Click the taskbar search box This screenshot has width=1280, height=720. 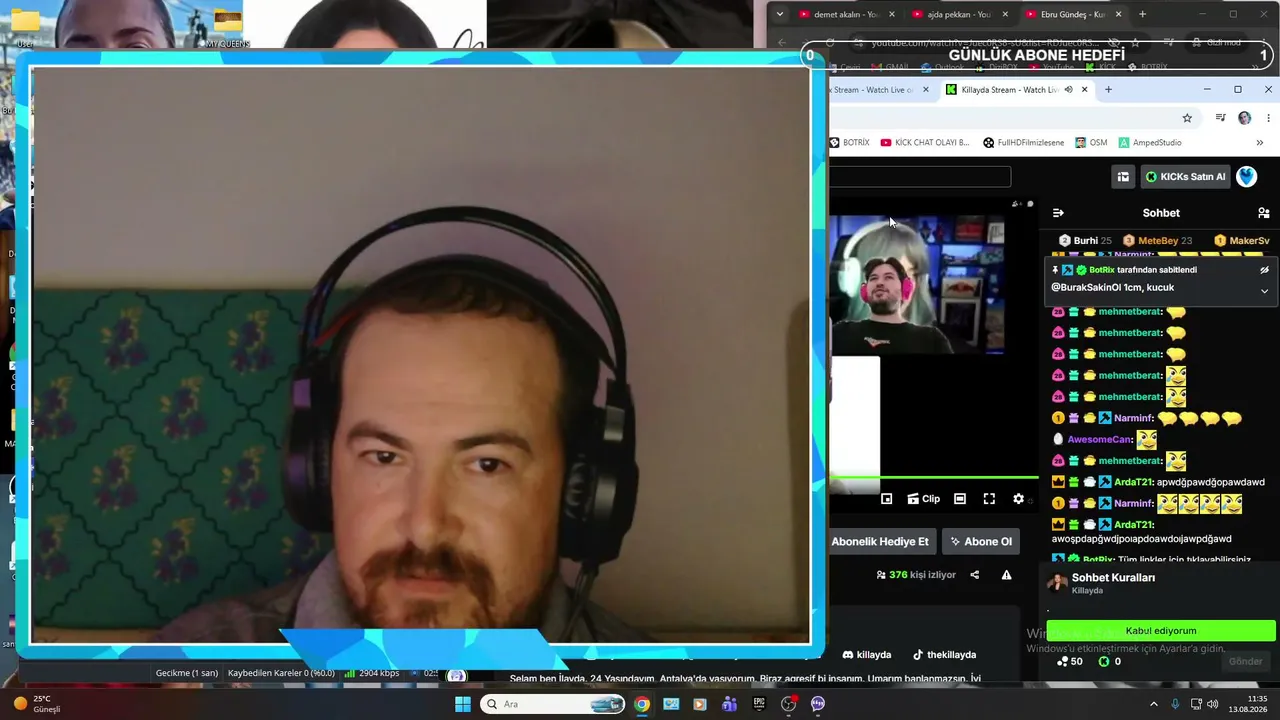tap(553, 704)
